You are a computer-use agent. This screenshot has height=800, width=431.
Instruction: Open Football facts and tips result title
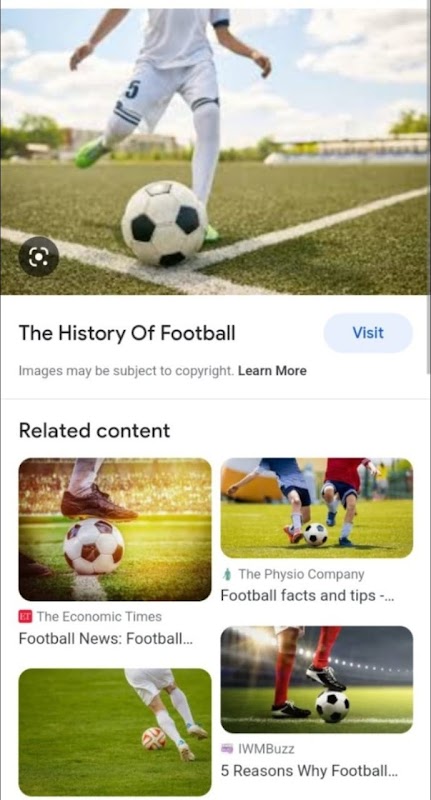[x=306, y=596]
